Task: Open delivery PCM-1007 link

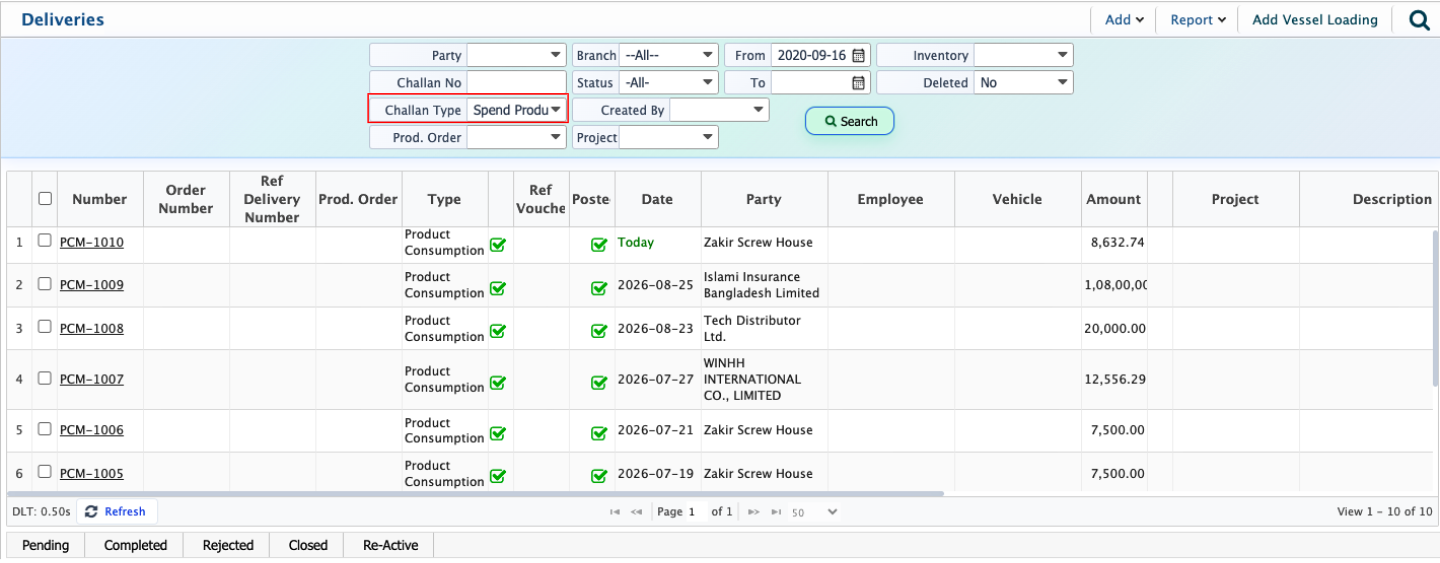Action: coord(92,379)
